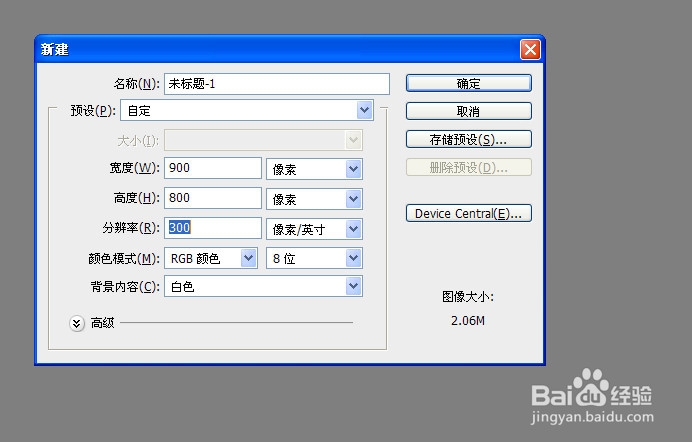Screen dimensions: 692x442
Task: Click the 图像大小 value 2.06M
Action: (x=468, y=321)
